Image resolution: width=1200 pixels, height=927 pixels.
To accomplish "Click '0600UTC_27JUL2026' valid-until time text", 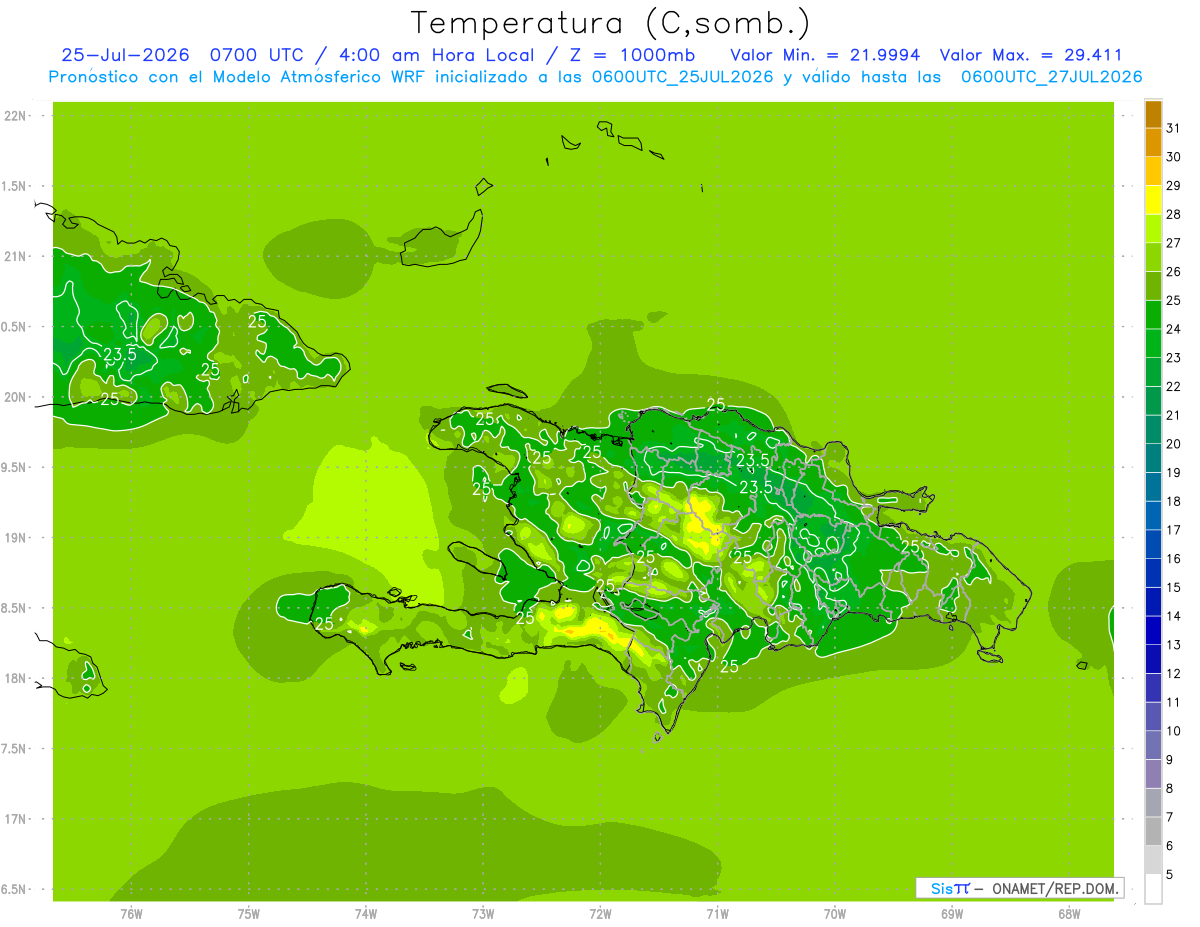I will tap(1052, 77).
